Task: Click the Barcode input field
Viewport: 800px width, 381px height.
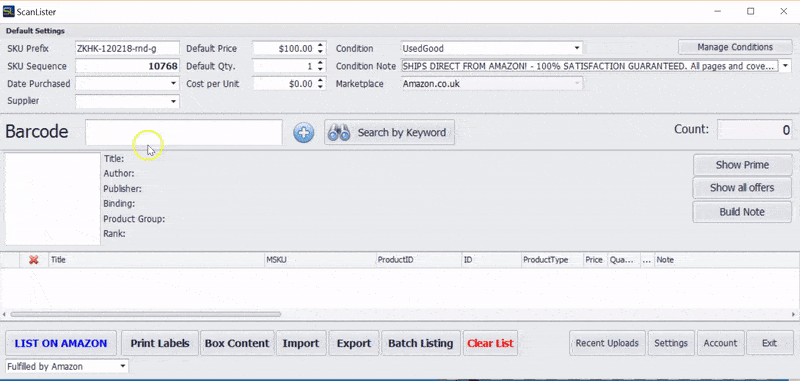Action: click(x=184, y=132)
